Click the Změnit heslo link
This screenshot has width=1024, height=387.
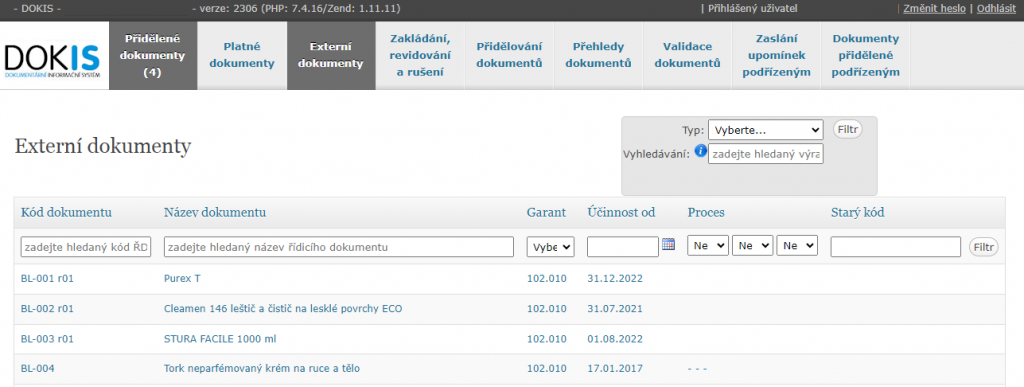click(x=935, y=9)
